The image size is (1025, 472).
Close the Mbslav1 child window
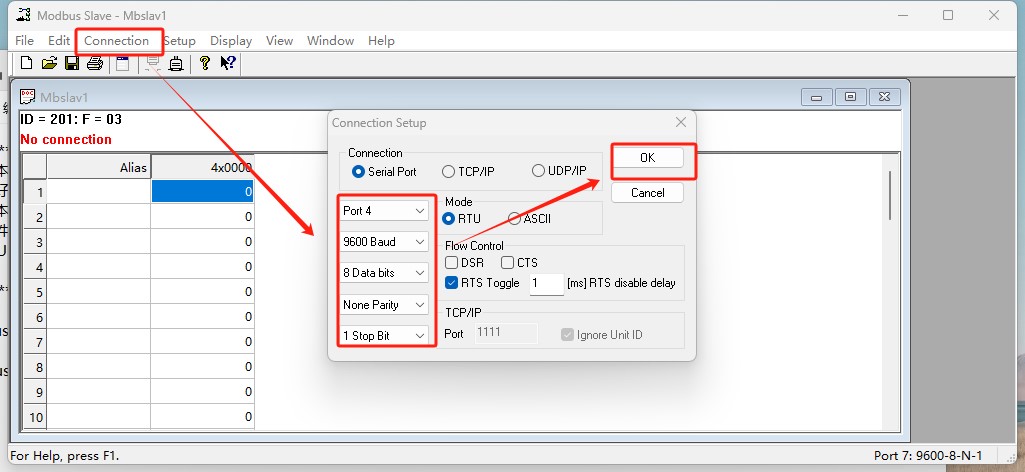[884, 97]
